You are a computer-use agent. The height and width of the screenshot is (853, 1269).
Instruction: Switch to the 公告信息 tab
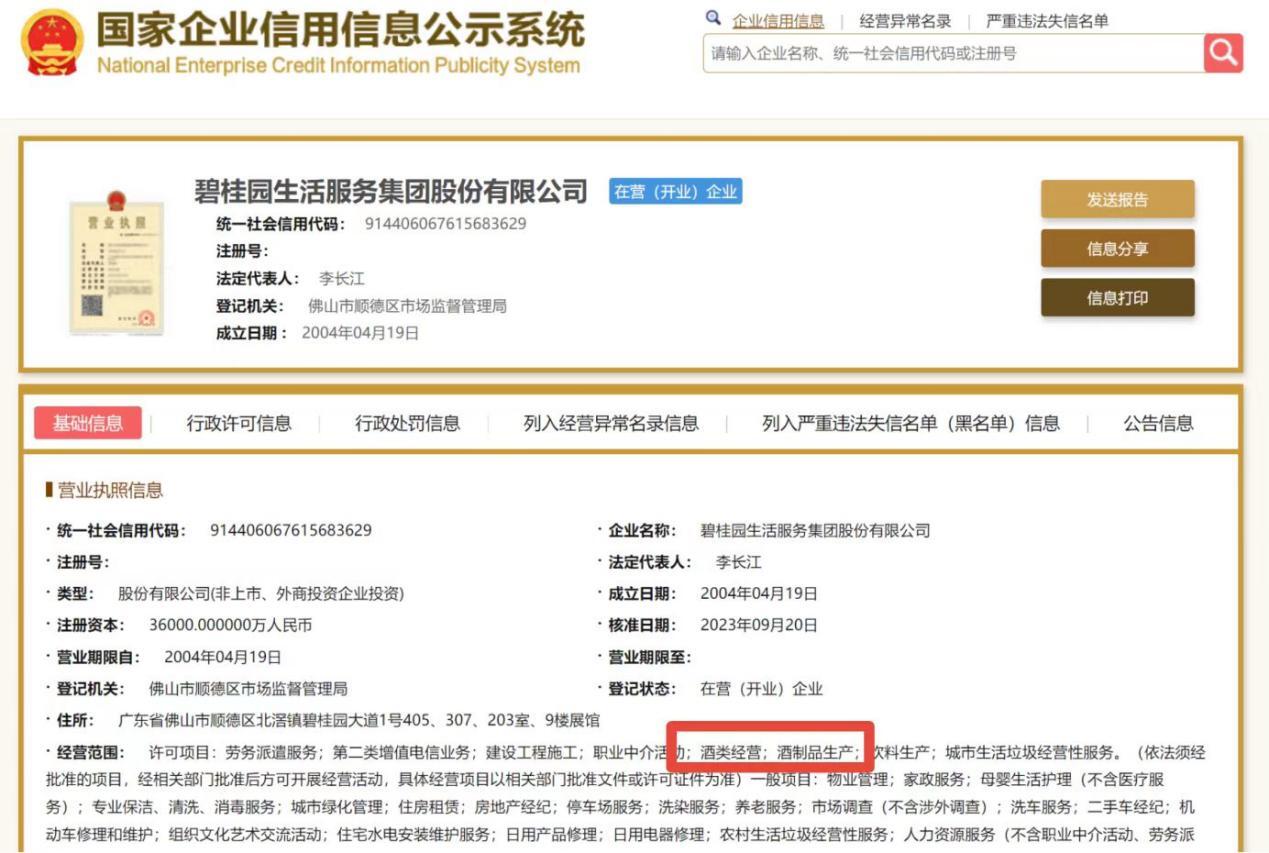(x=1158, y=423)
